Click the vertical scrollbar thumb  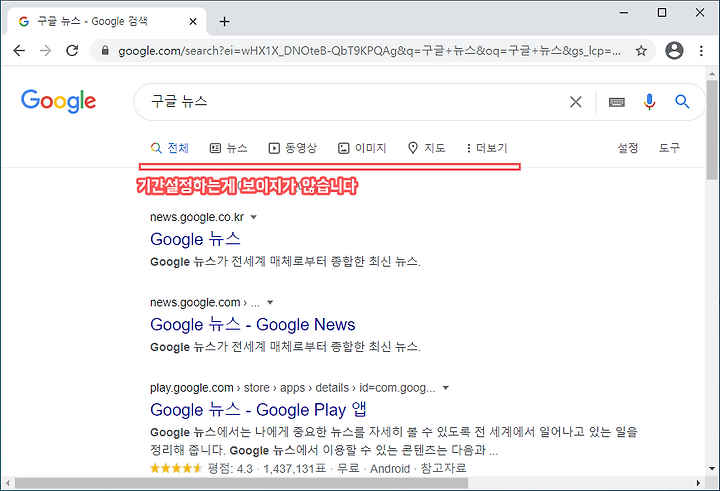click(712, 130)
